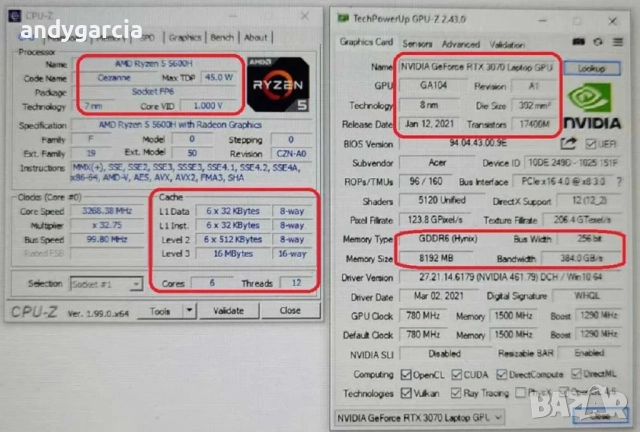640x432 pixels.
Task: Click the CPU-Z title bar app icon
Action: tap(15, 16)
